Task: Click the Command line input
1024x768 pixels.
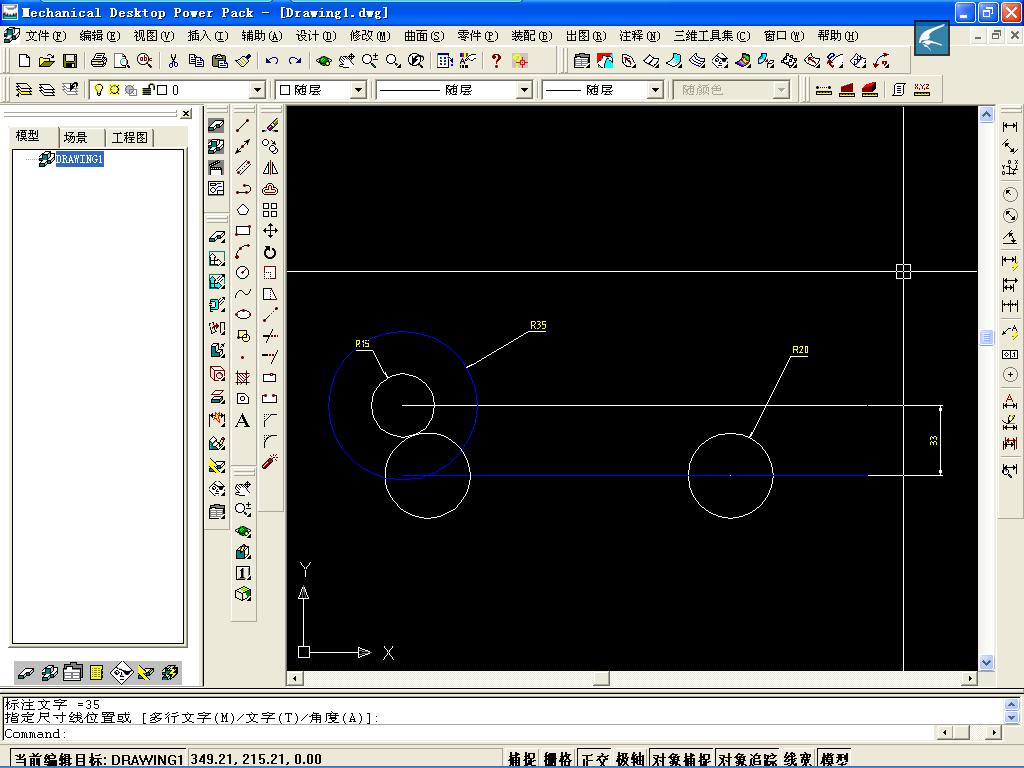Action: (x=470, y=733)
